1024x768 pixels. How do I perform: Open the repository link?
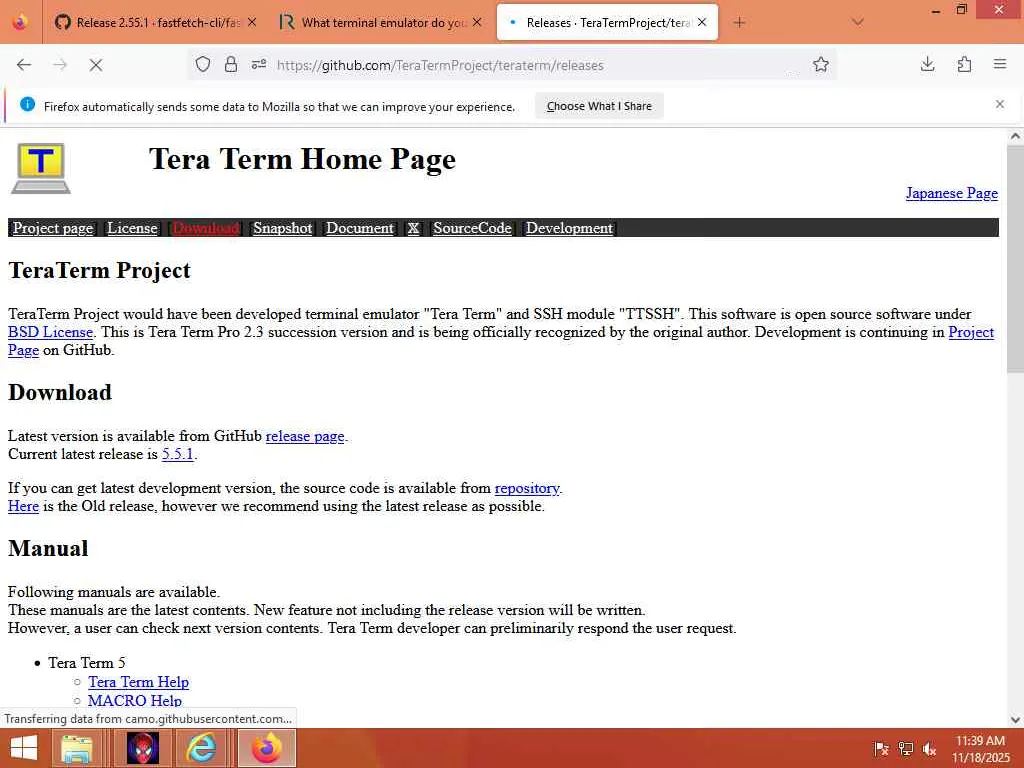point(527,488)
